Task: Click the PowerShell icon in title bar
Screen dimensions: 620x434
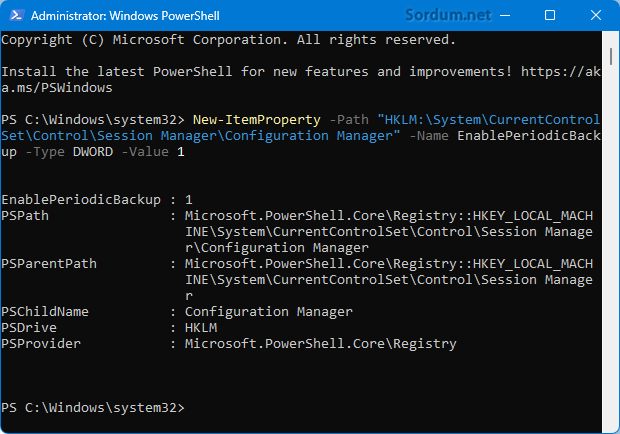Action: point(16,15)
